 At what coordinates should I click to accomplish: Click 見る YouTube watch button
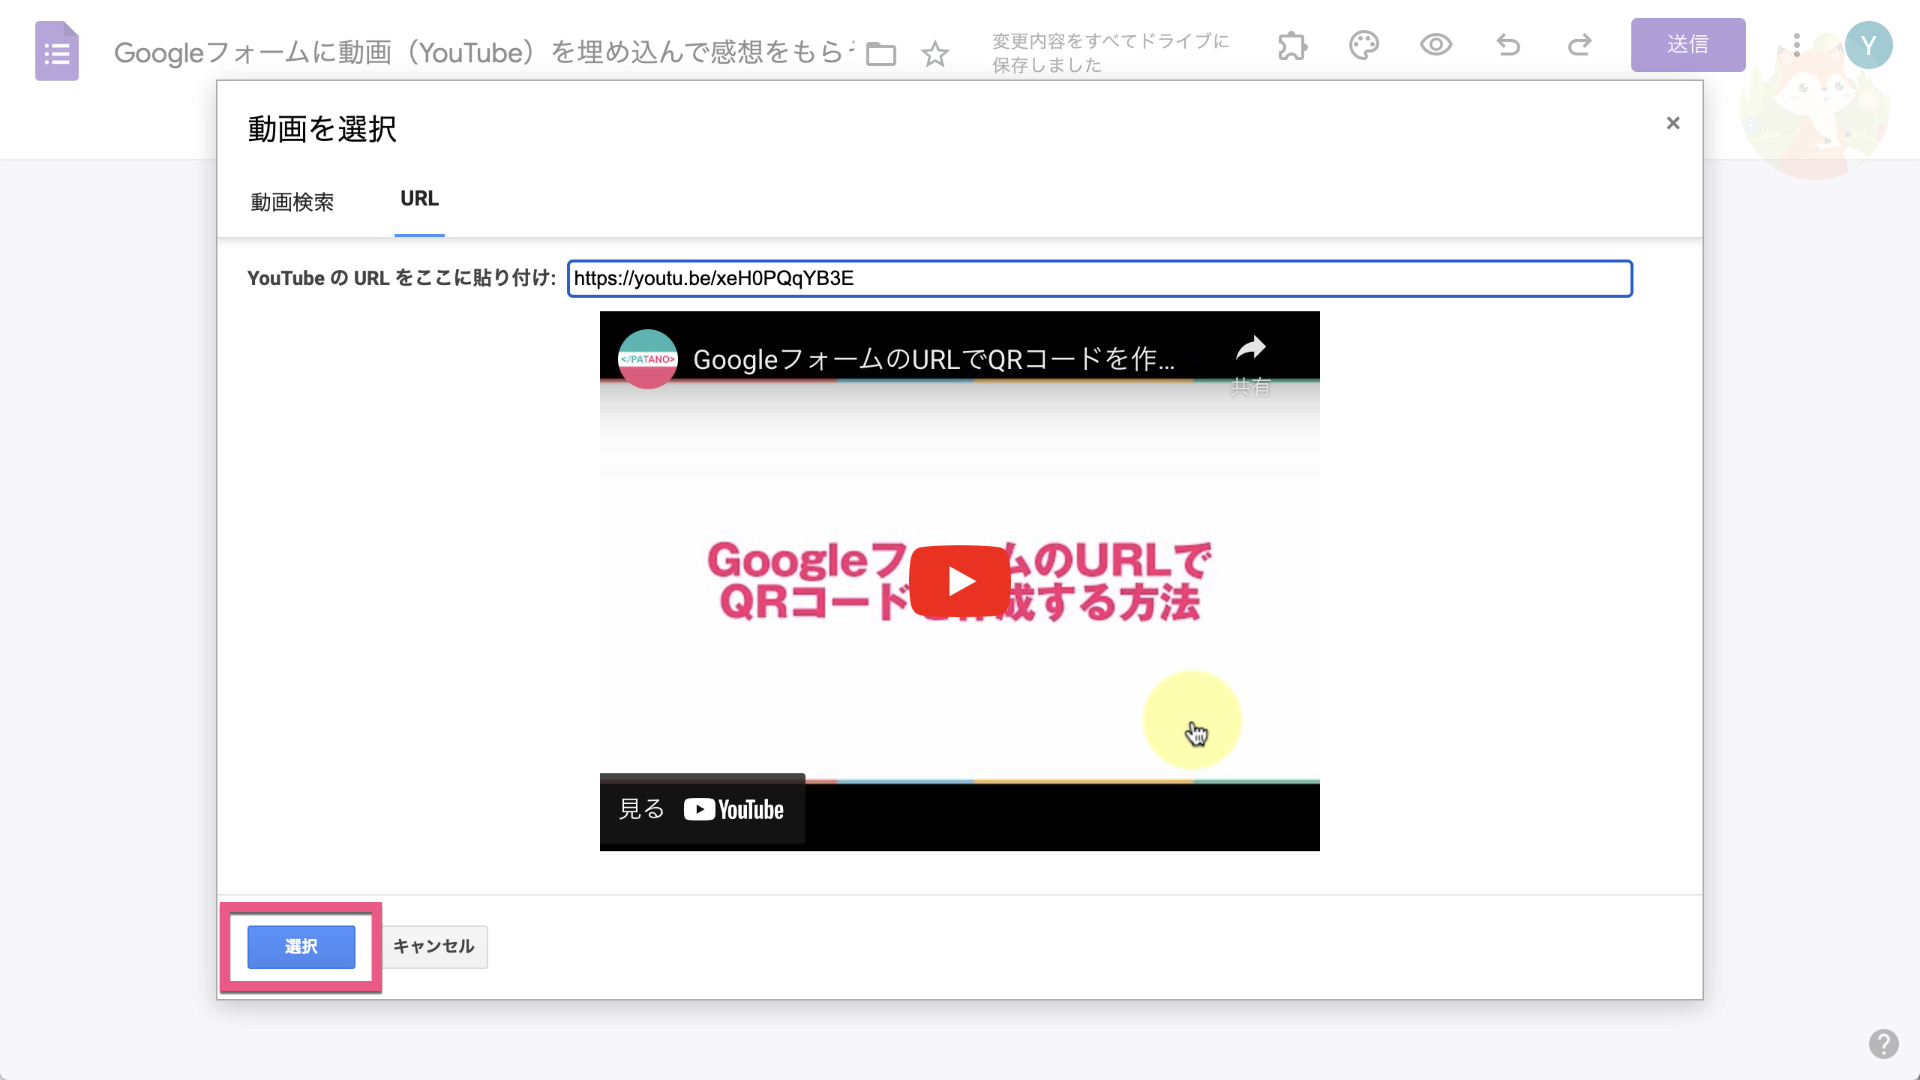click(x=702, y=809)
